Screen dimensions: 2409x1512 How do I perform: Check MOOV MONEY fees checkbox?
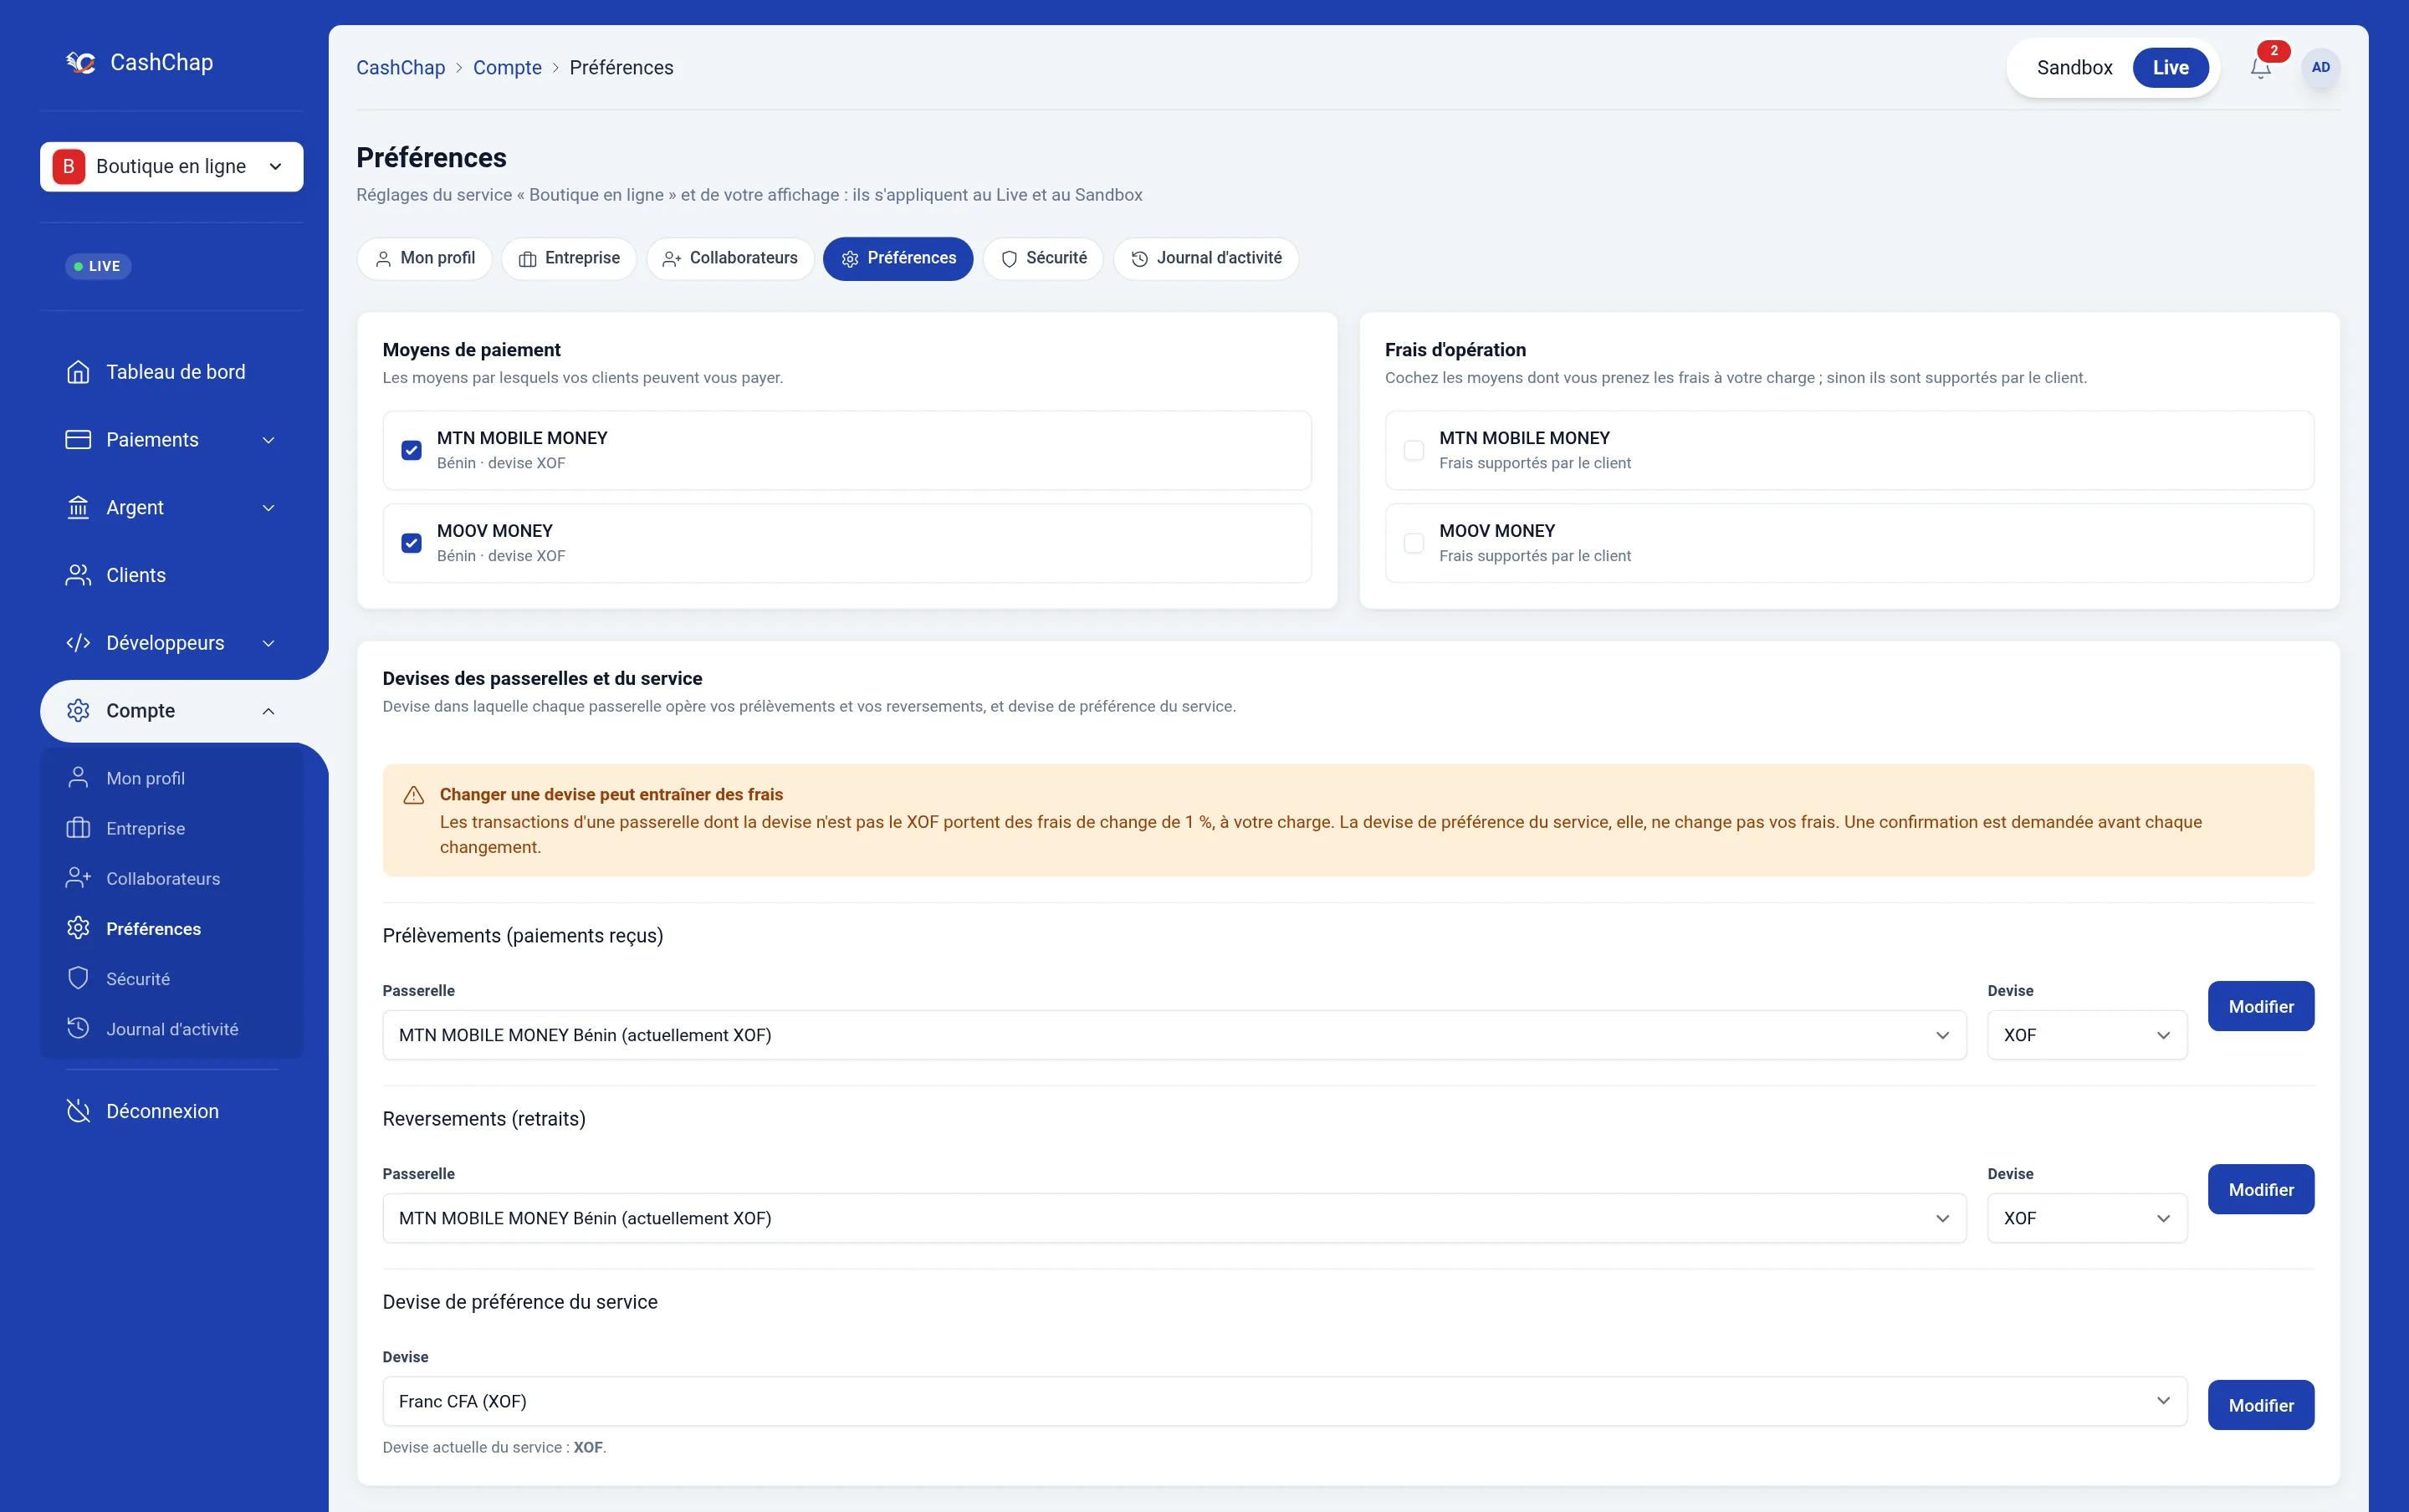[x=1413, y=543]
